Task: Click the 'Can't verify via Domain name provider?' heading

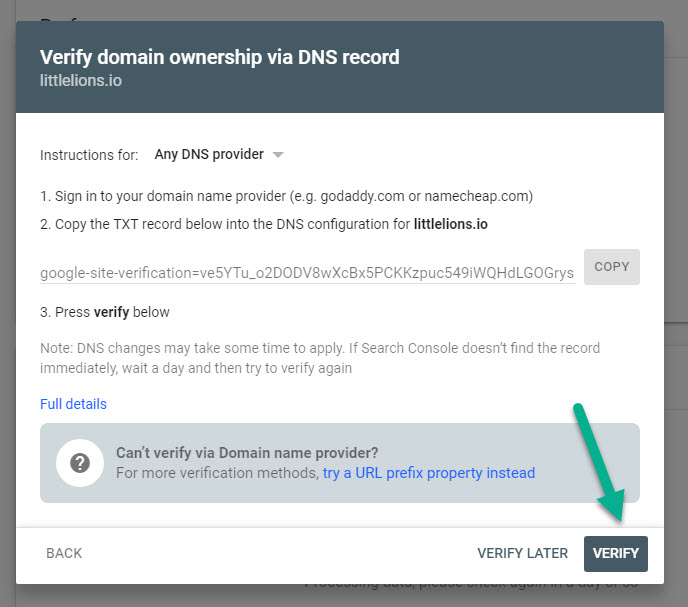Action: coord(247,453)
